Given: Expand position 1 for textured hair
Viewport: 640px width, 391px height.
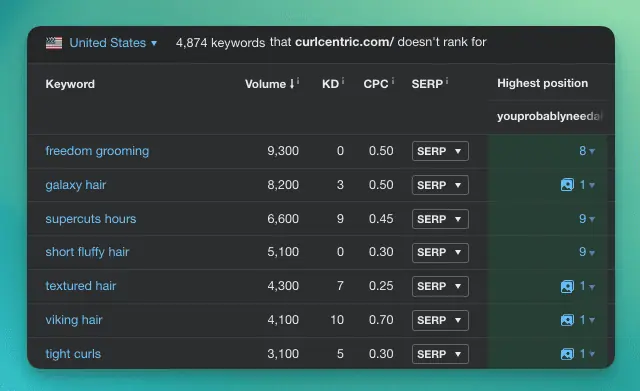Looking at the screenshot, I should click(x=587, y=286).
